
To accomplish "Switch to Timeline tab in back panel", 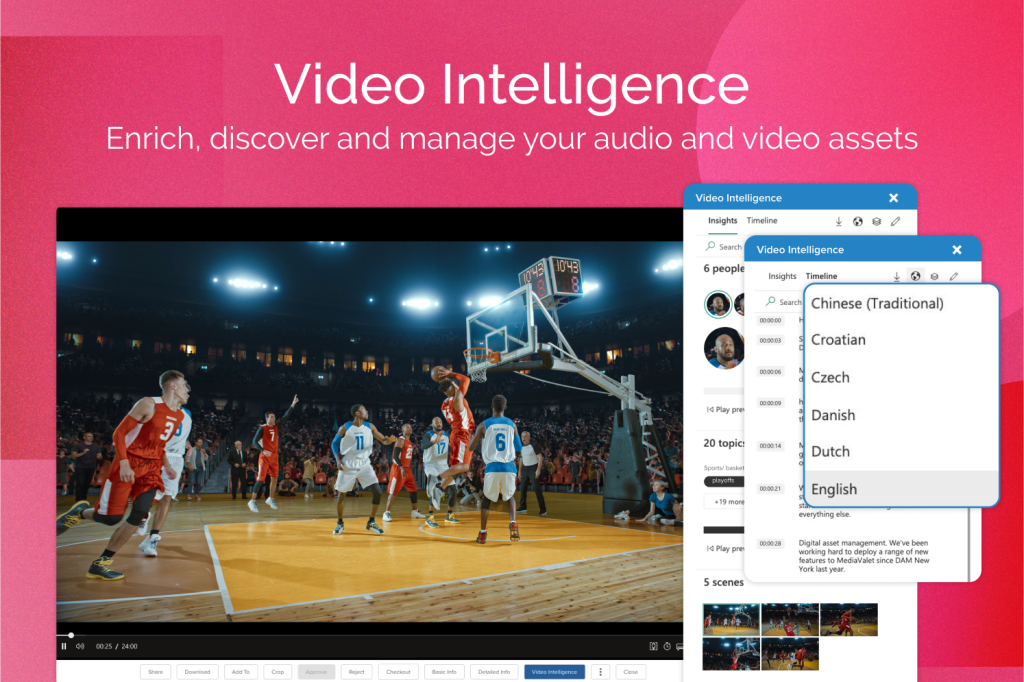I will coord(762,221).
